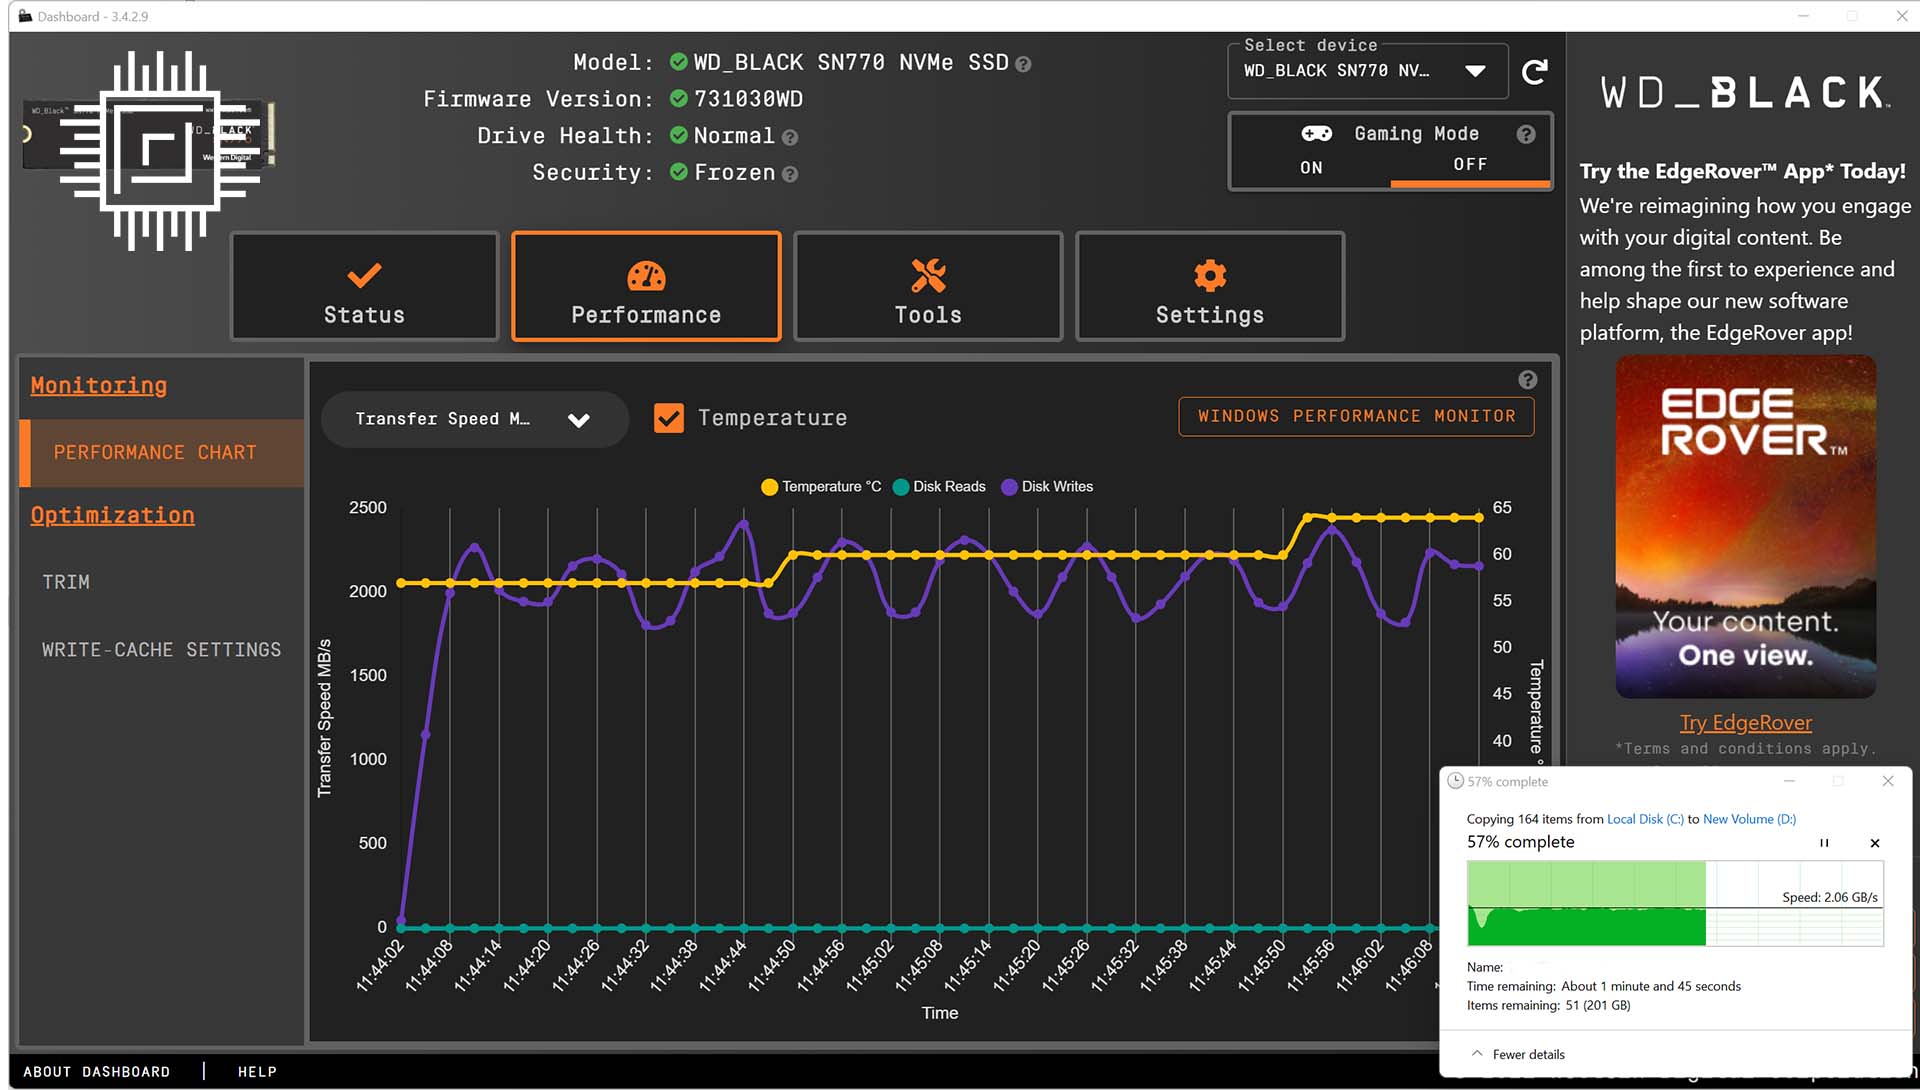Screen dimensions: 1920x1090
Task: Cancel the file copy with X
Action: [x=1875, y=843]
